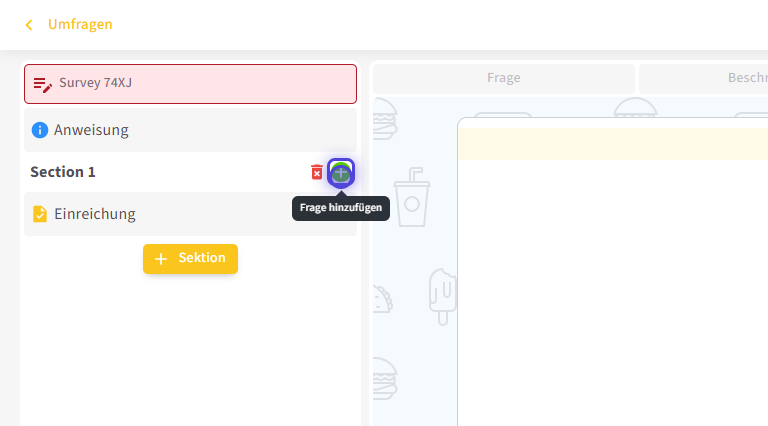Click the popsicle background icon
The height and width of the screenshot is (426, 768).
(441, 295)
